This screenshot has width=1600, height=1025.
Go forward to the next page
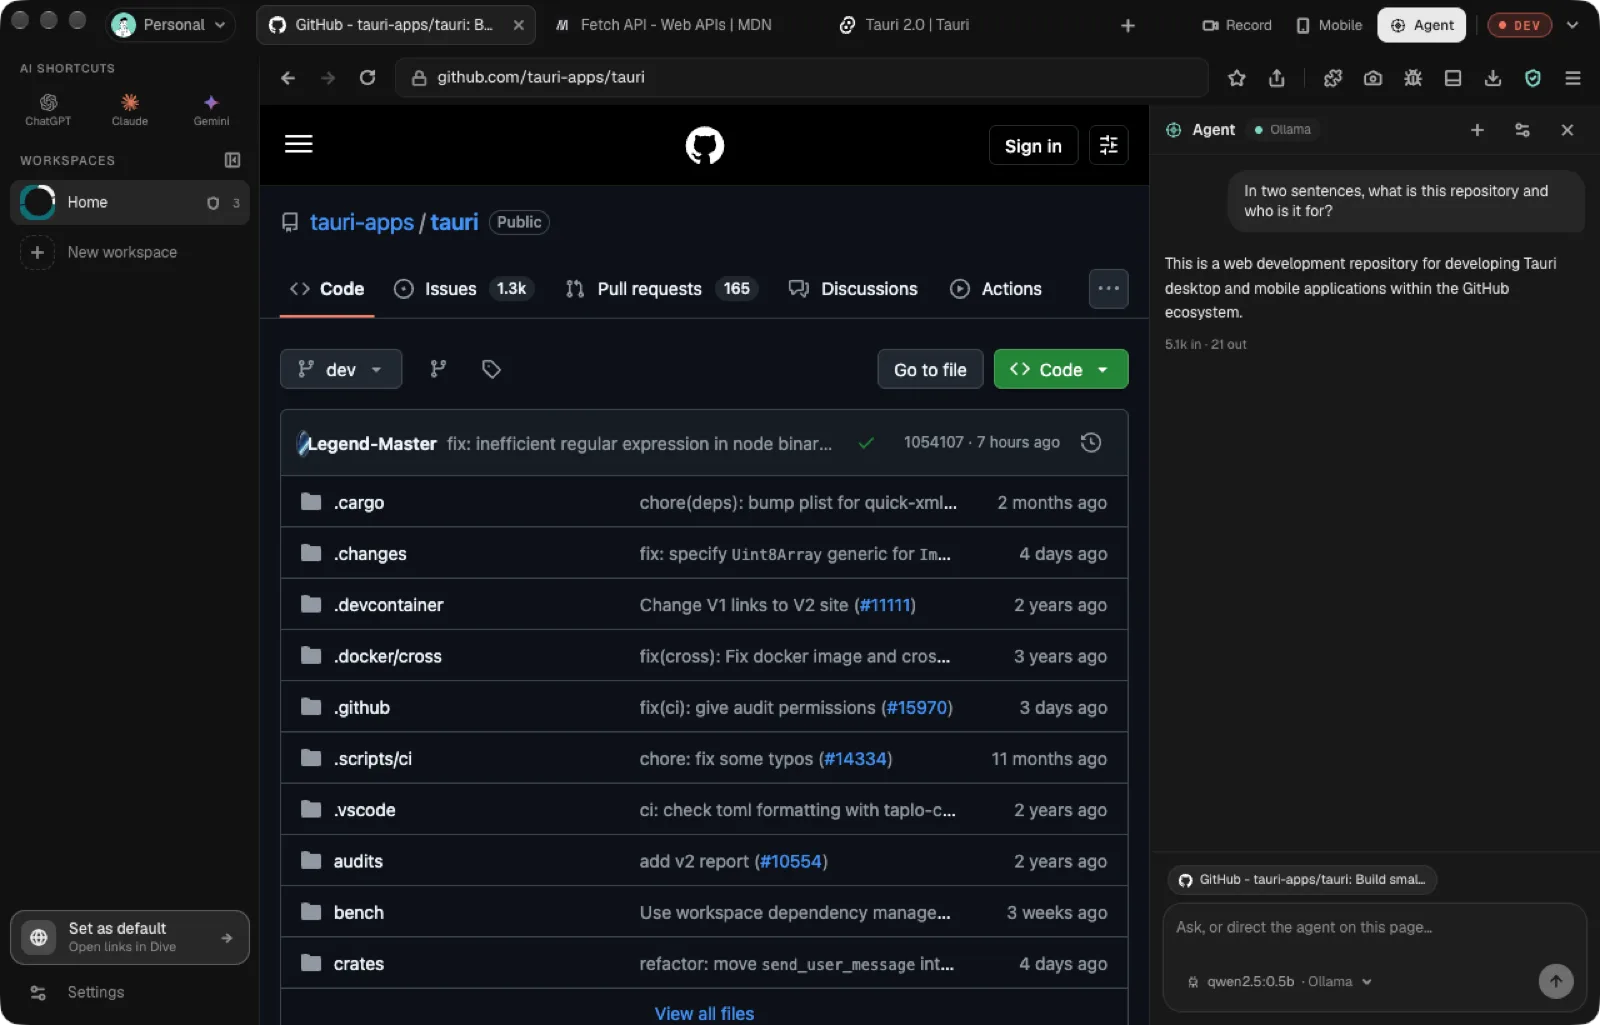pyautogui.click(x=328, y=78)
